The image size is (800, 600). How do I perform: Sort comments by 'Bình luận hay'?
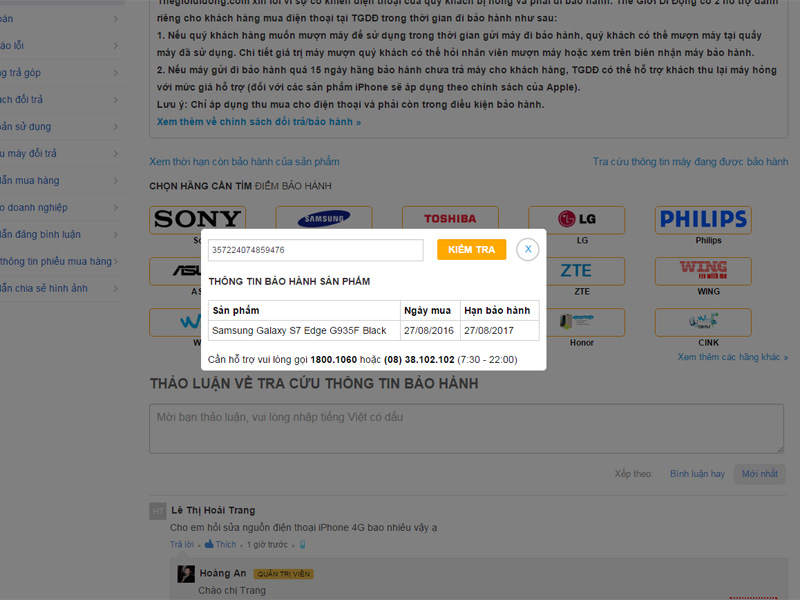[697, 474]
